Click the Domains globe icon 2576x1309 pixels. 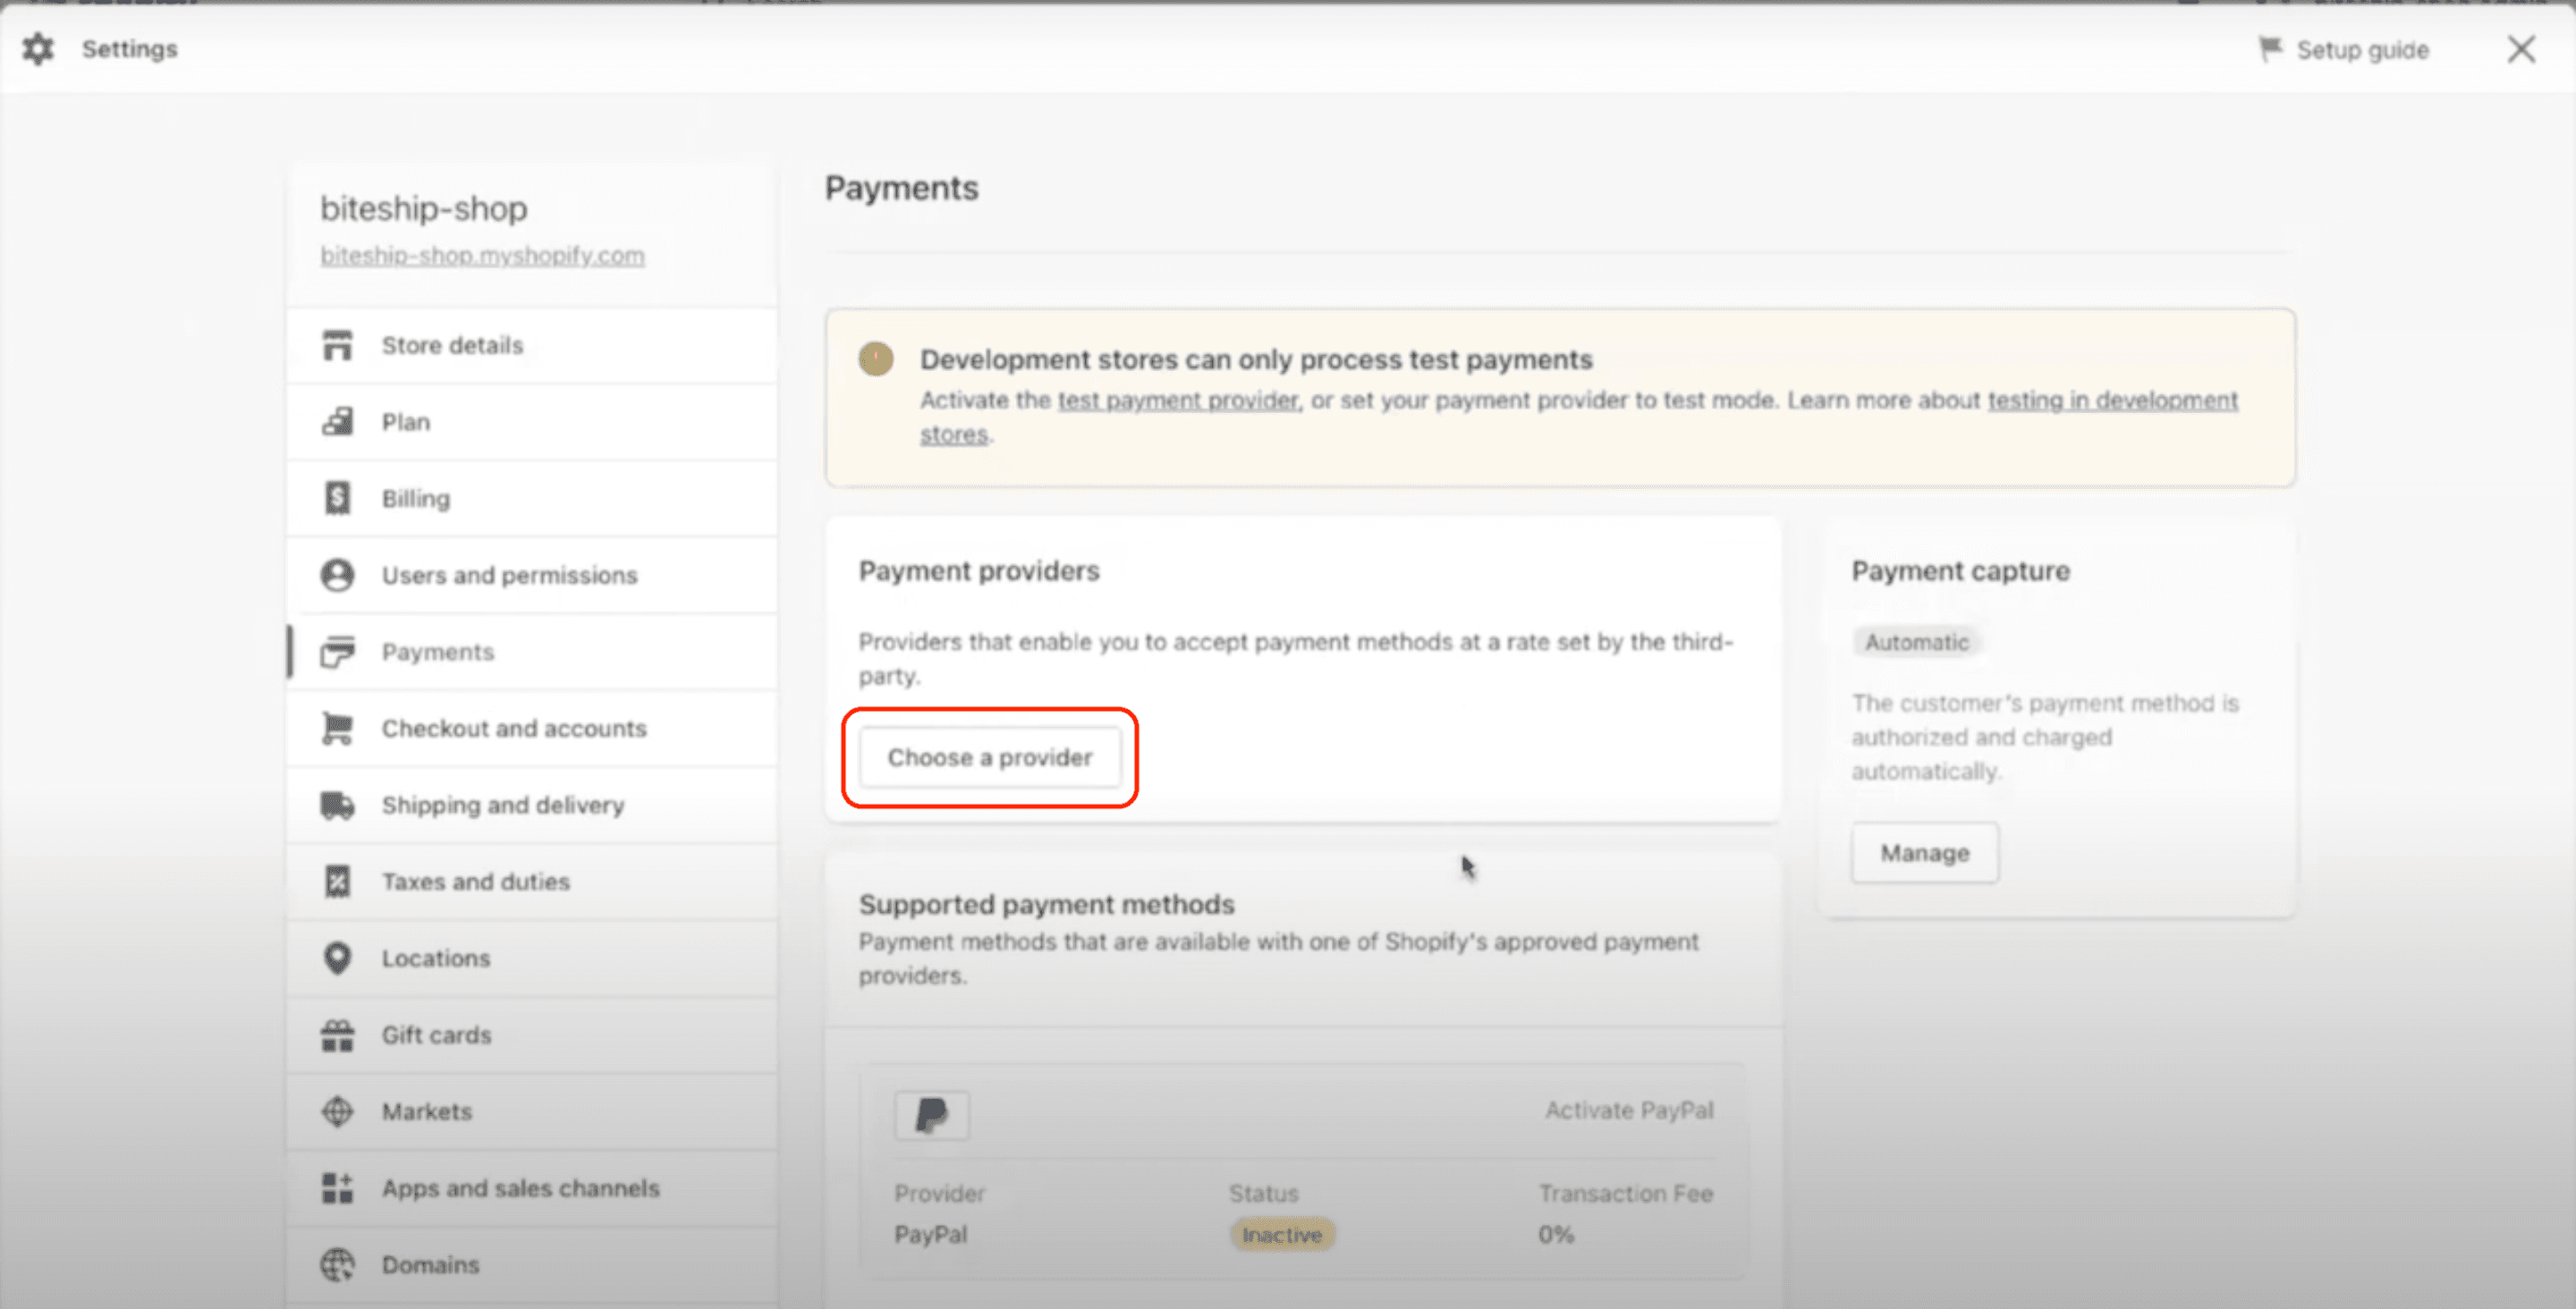pyautogui.click(x=337, y=1265)
